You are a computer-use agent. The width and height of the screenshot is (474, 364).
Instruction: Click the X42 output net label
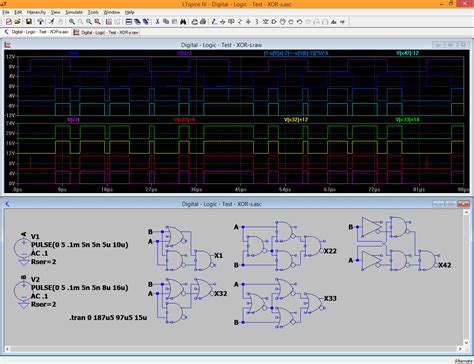445,265
